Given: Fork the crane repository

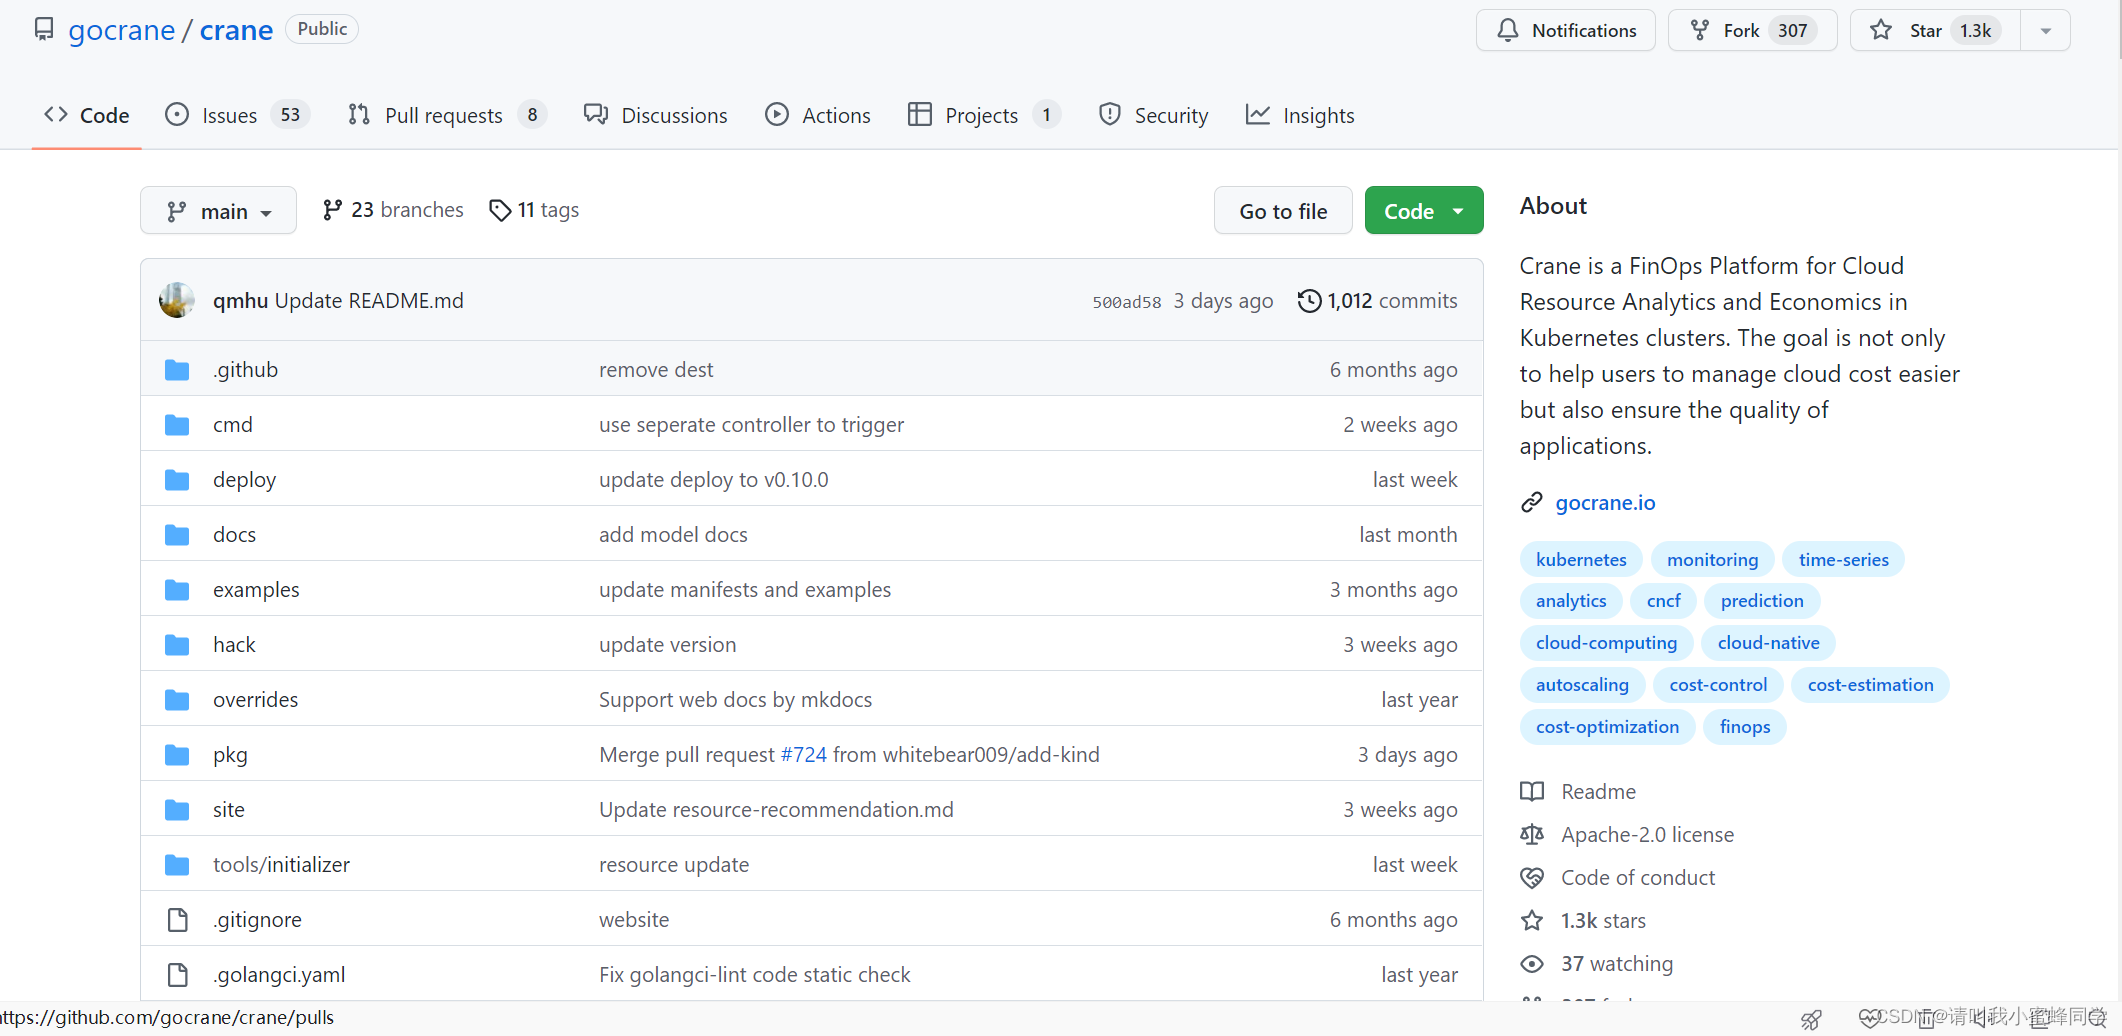Looking at the screenshot, I should coord(1752,30).
